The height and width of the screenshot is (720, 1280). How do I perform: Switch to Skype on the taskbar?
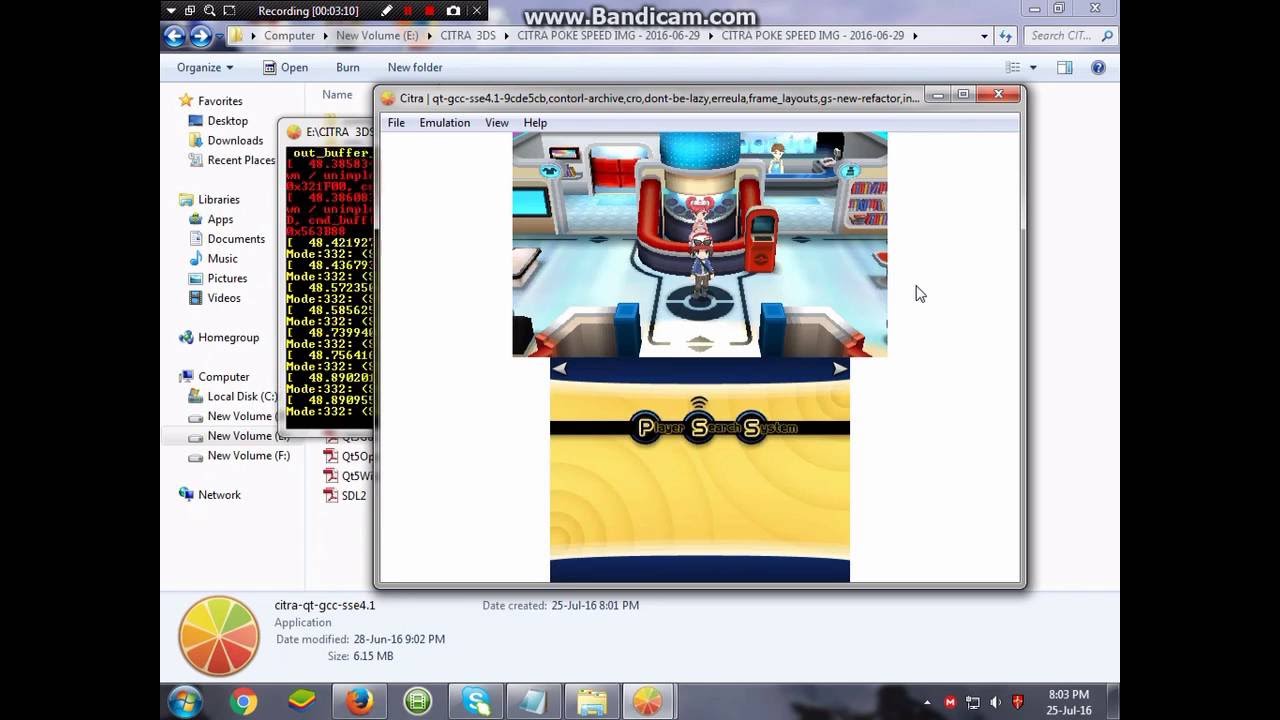(475, 702)
